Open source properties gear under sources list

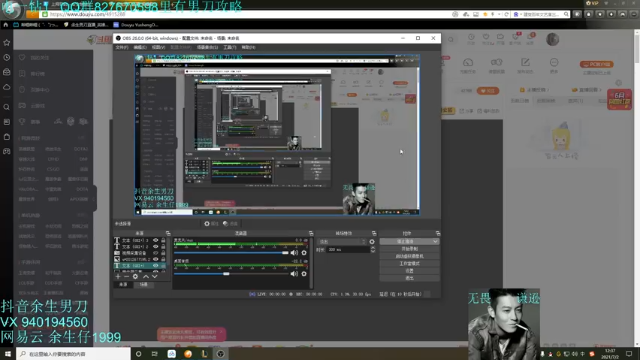pos(136,276)
